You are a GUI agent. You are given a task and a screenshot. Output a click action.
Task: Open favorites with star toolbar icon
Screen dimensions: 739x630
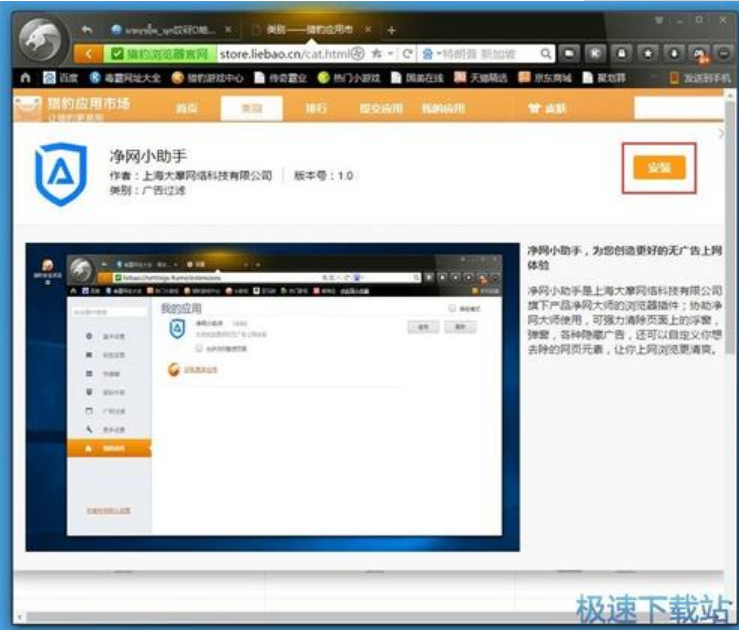coord(648,54)
